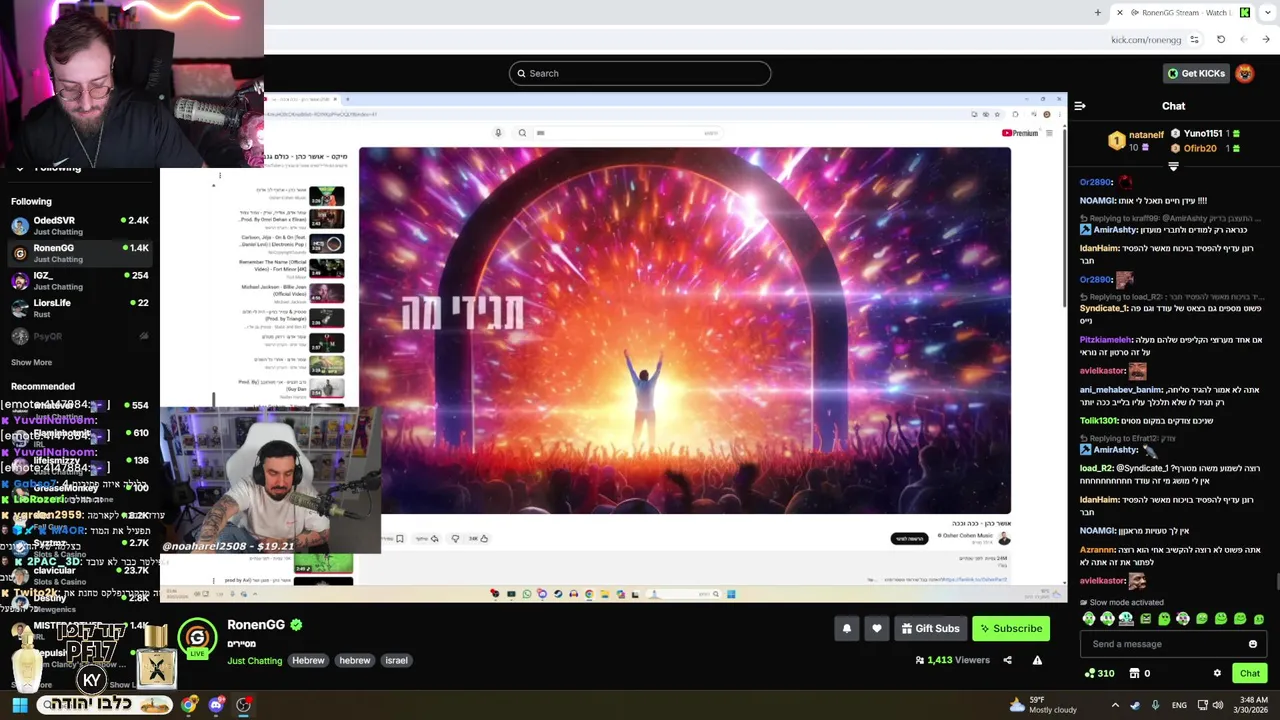Open site settings icon beside address
Screen dimensions: 1280x720
pos(1195,40)
